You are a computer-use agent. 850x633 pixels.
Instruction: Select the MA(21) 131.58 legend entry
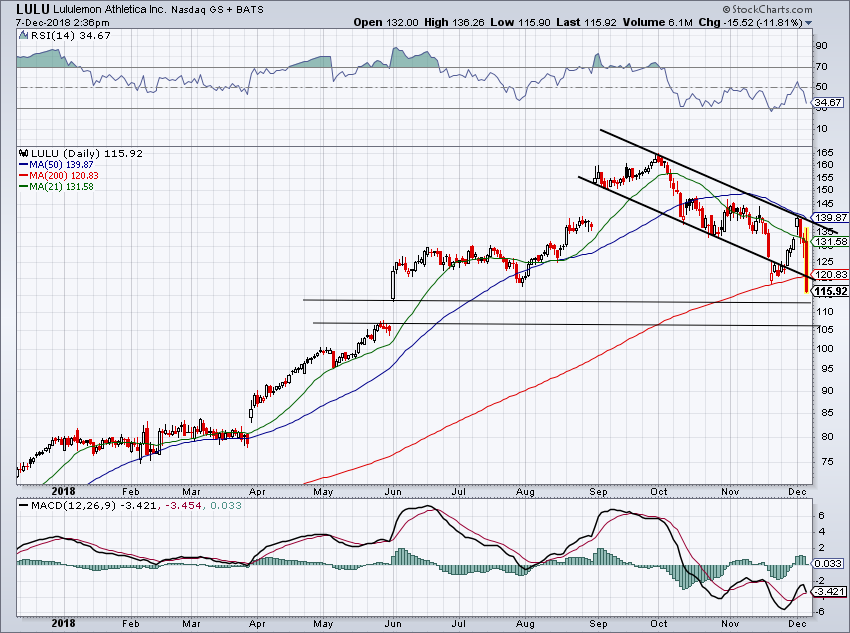pos(56,186)
